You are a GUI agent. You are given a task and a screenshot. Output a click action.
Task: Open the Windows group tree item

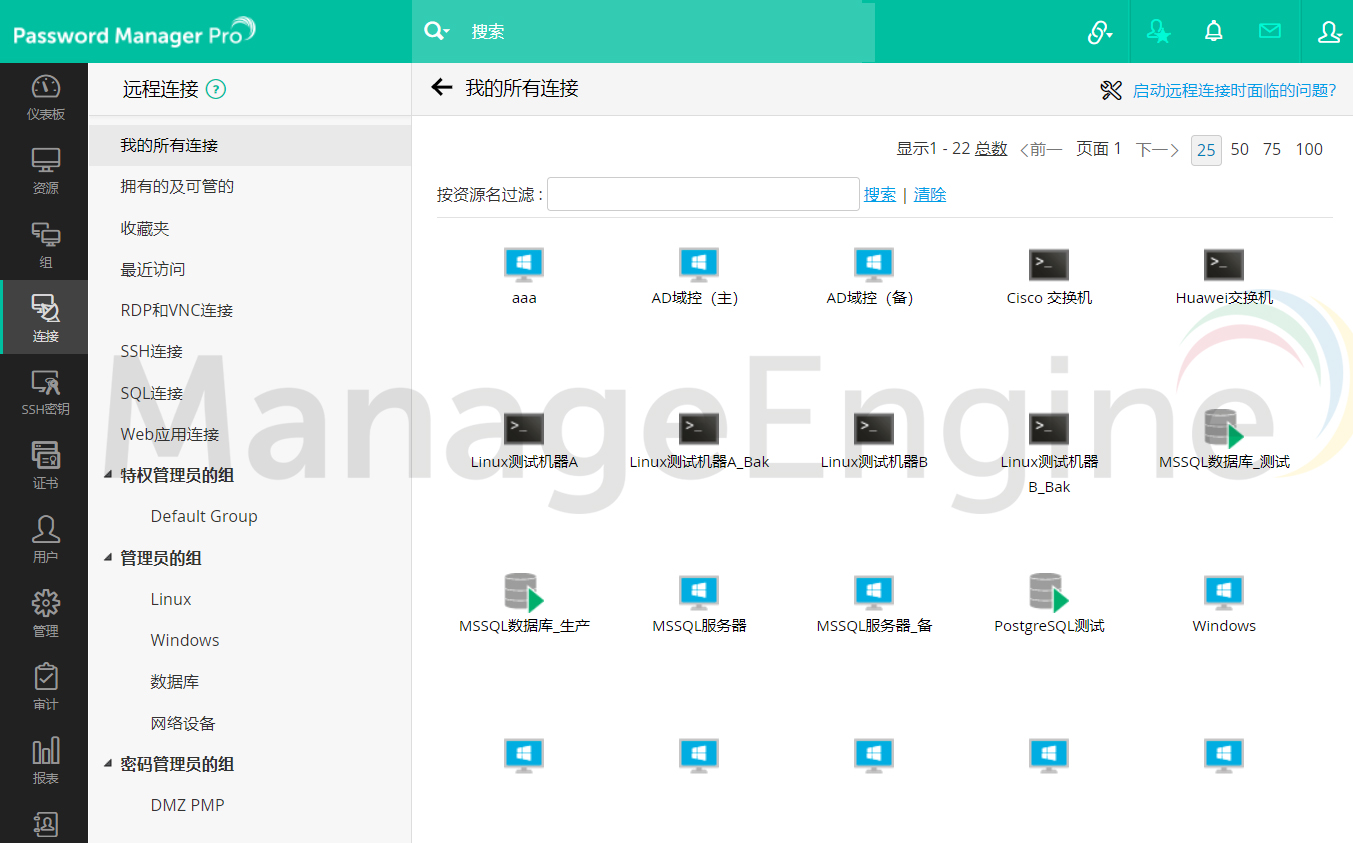(x=185, y=640)
